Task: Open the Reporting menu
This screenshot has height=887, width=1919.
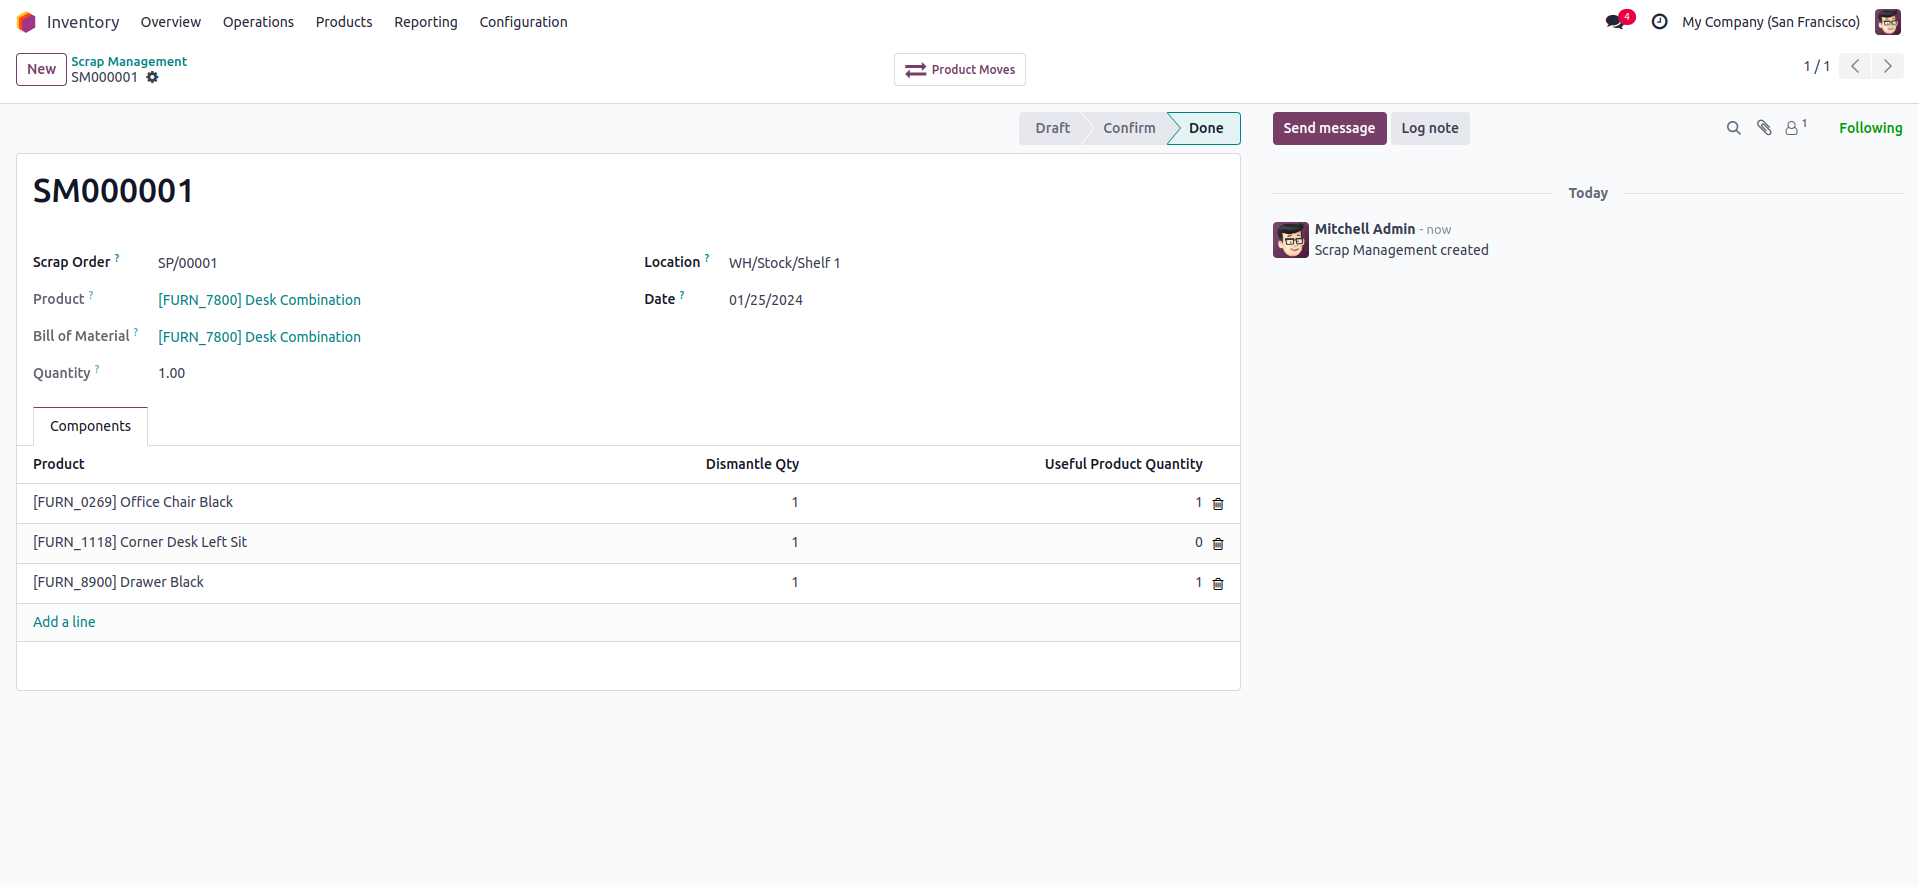Action: click(426, 22)
